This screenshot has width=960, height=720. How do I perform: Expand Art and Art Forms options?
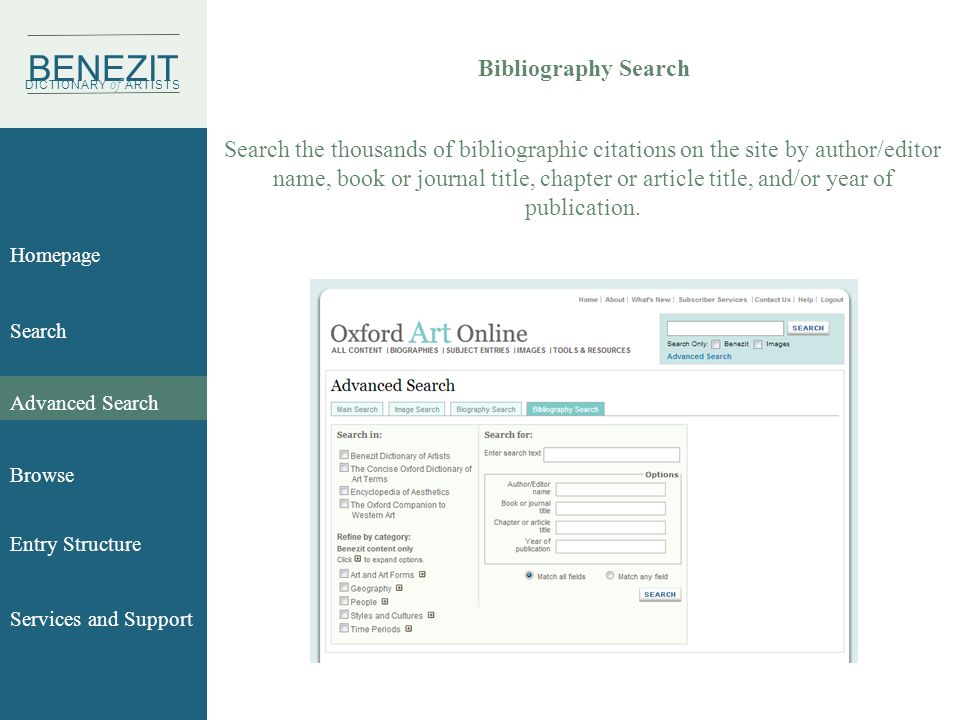point(422,574)
